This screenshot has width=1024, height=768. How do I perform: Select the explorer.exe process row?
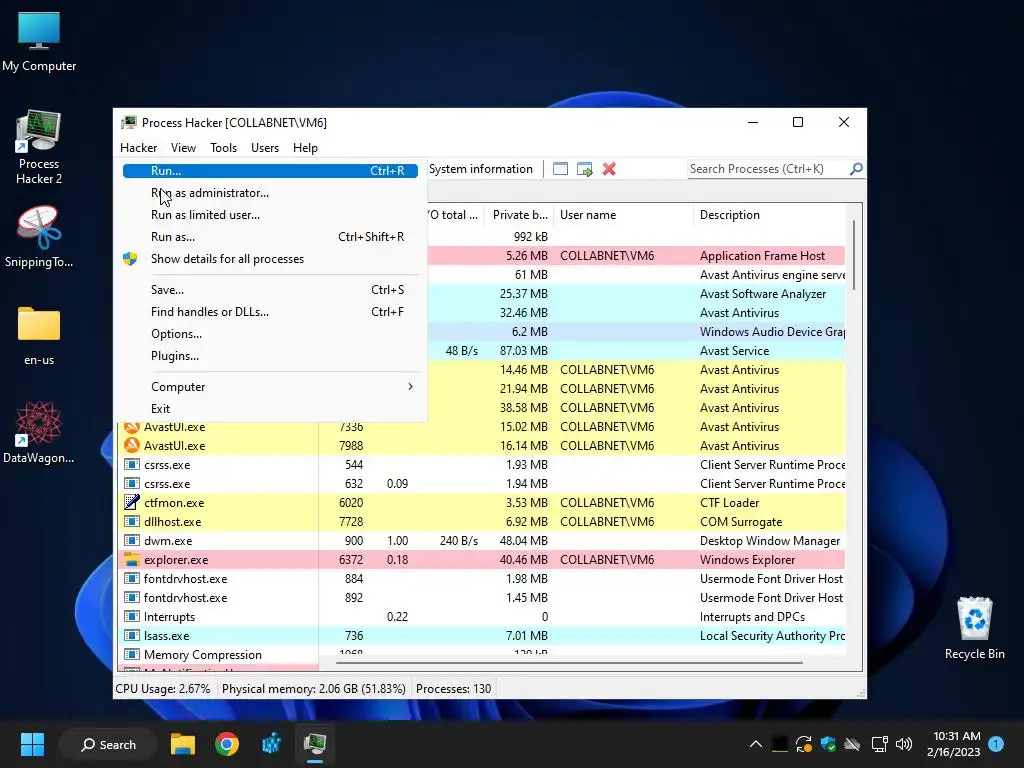coord(483,560)
